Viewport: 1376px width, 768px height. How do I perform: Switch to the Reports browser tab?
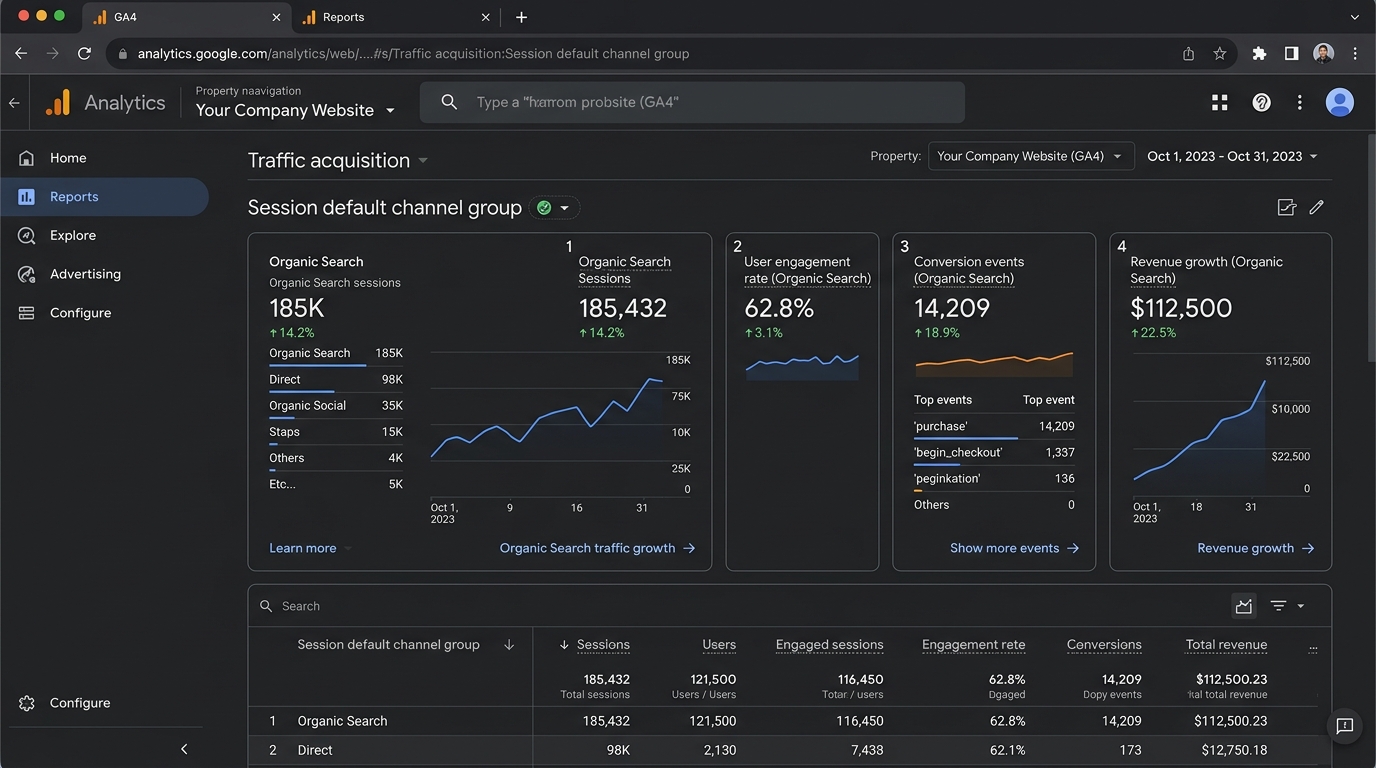tap(396, 17)
